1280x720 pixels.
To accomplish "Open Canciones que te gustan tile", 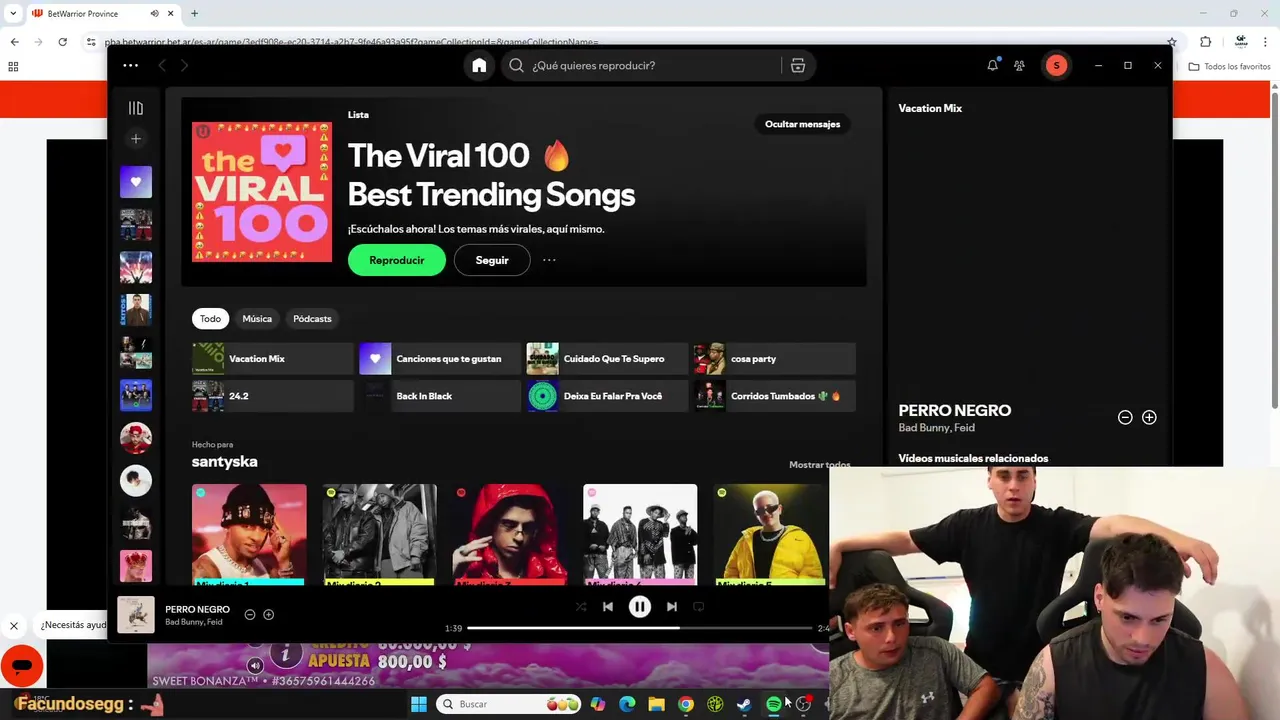I will (x=440, y=358).
